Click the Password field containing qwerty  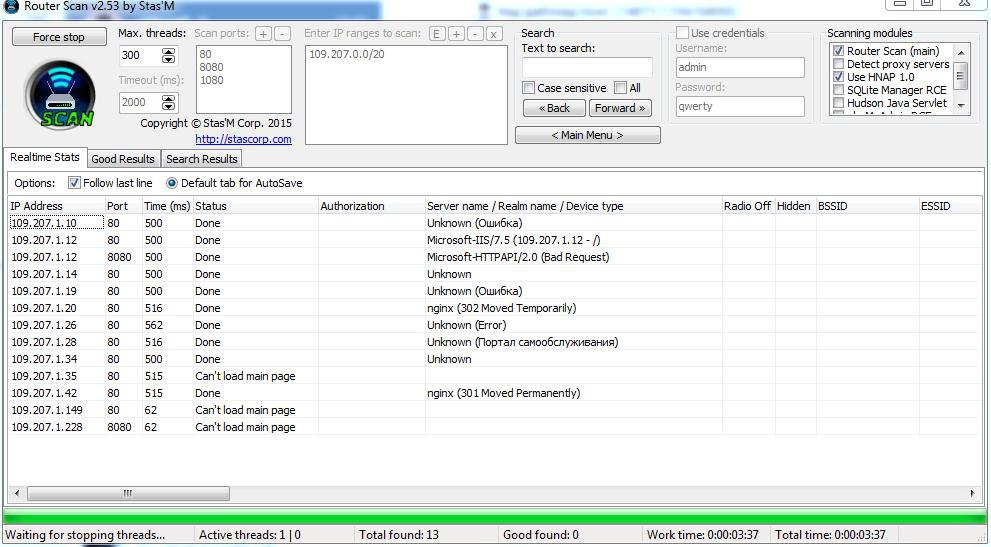[x=740, y=106]
